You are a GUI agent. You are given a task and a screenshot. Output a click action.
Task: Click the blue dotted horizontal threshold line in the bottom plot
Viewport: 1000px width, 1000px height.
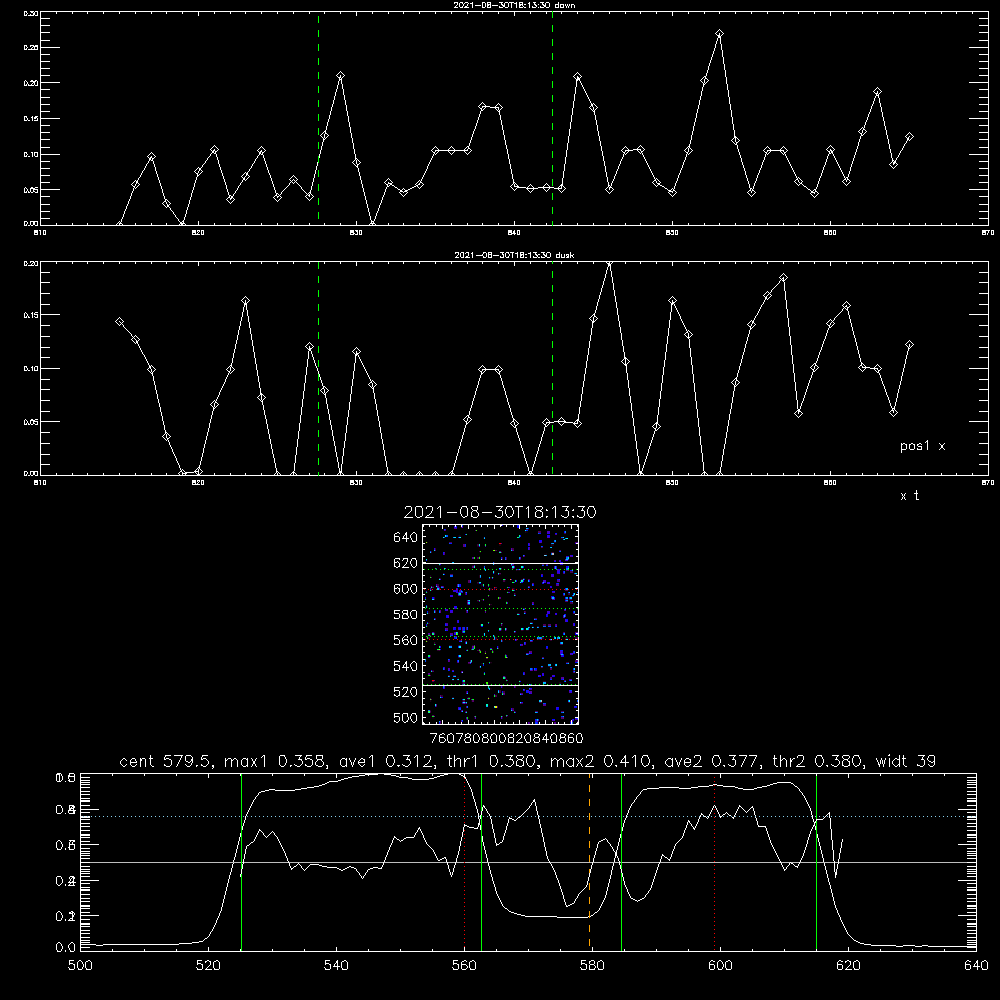tap(528, 816)
